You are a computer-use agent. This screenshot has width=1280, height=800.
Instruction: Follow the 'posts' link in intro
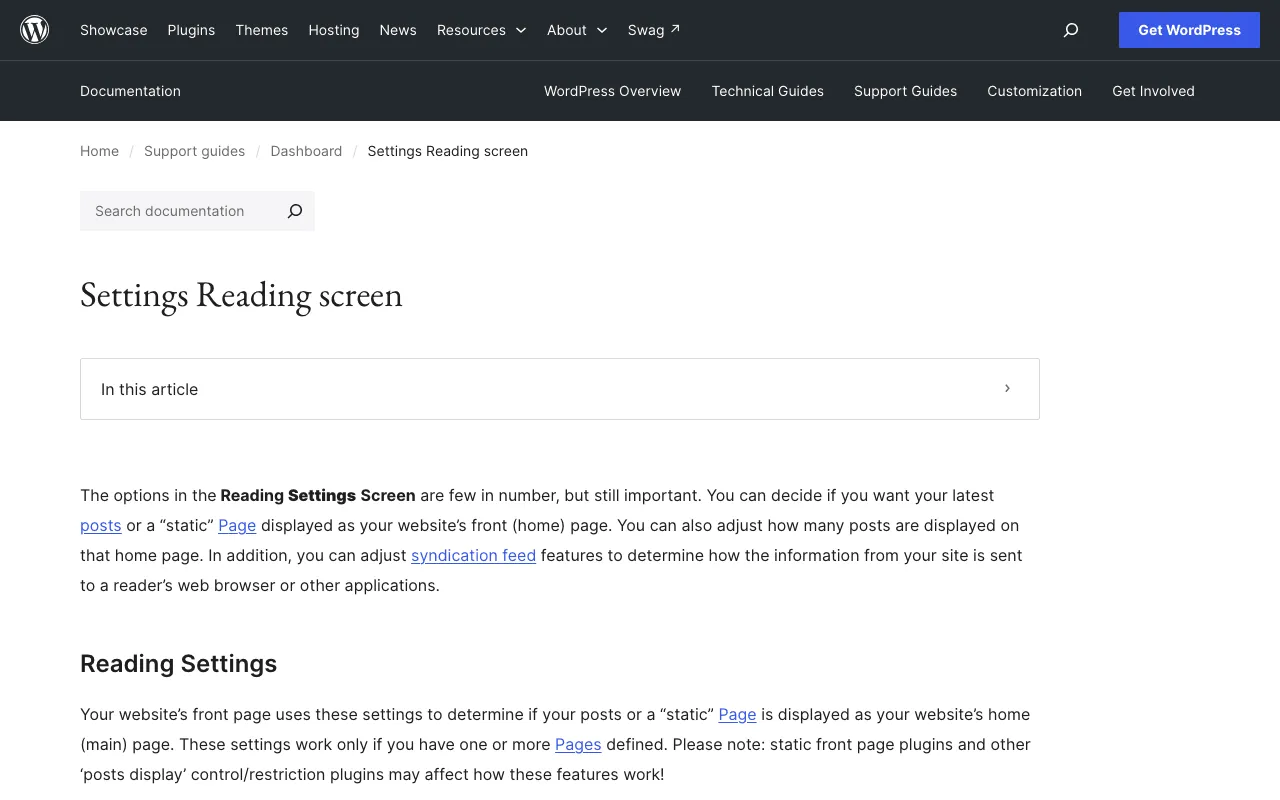tap(101, 525)
